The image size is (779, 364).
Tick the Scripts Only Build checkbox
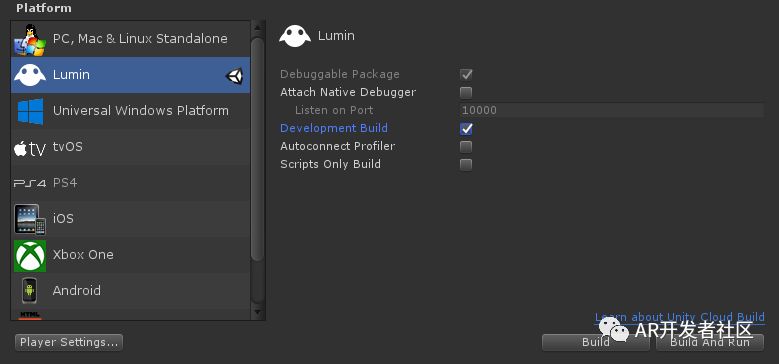pos(466,164)
